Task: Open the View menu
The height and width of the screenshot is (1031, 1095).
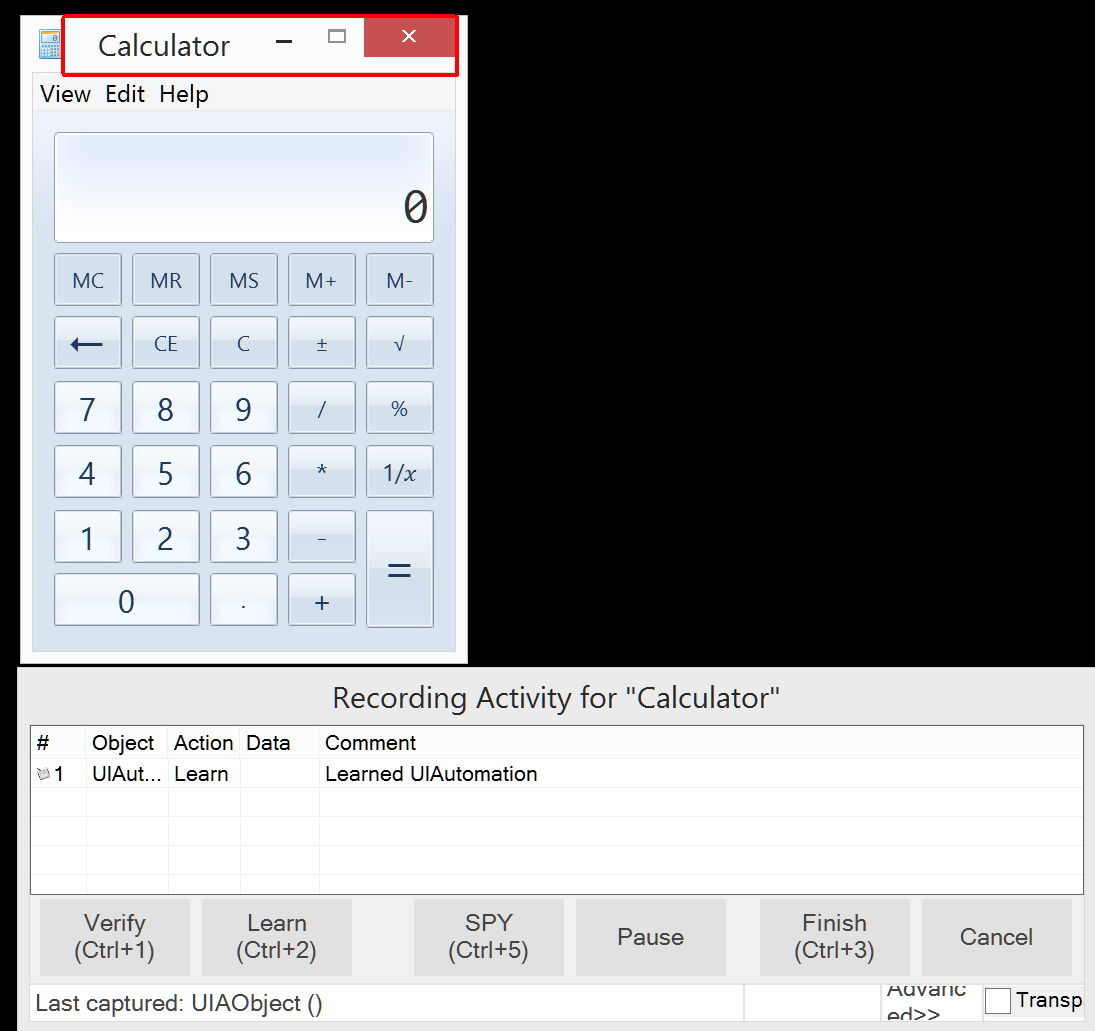Action: [65, 94]
